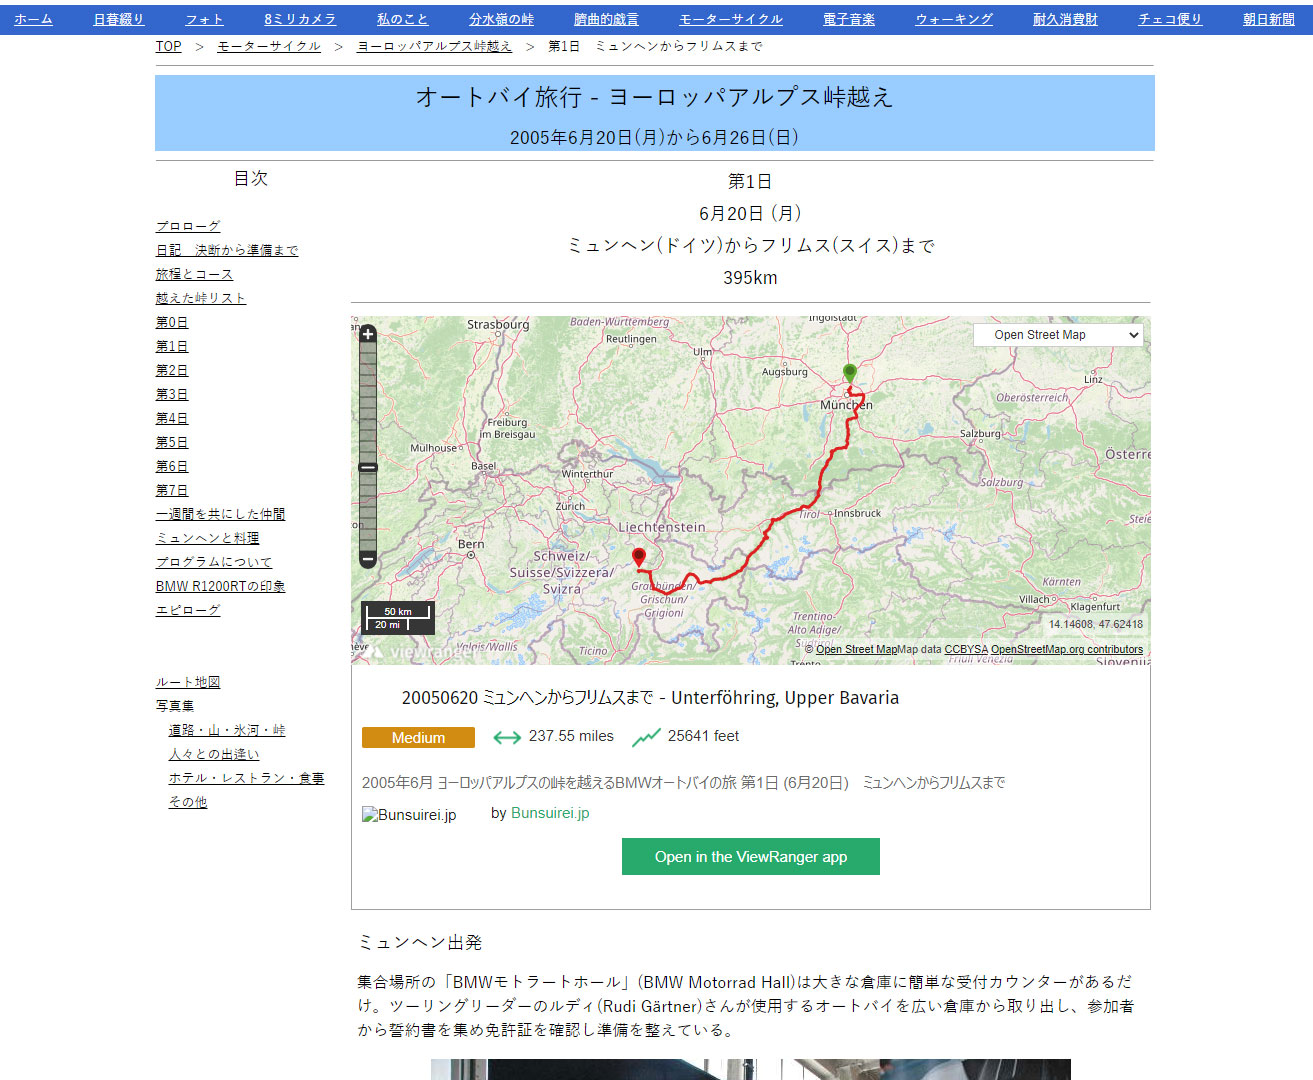
Task: Click the map zoom-out minus at the slider bottom
Action: click(368, 559)
